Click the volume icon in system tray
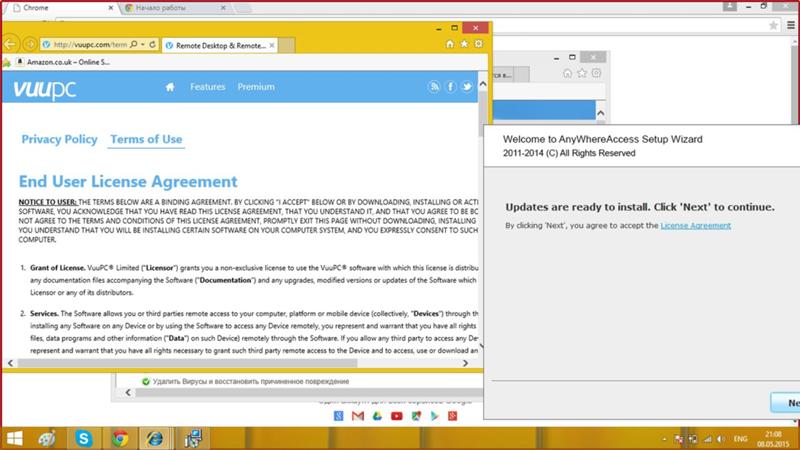Image resolution: width=800 pixels, height=450 pixels. click(x=720, y=439)
